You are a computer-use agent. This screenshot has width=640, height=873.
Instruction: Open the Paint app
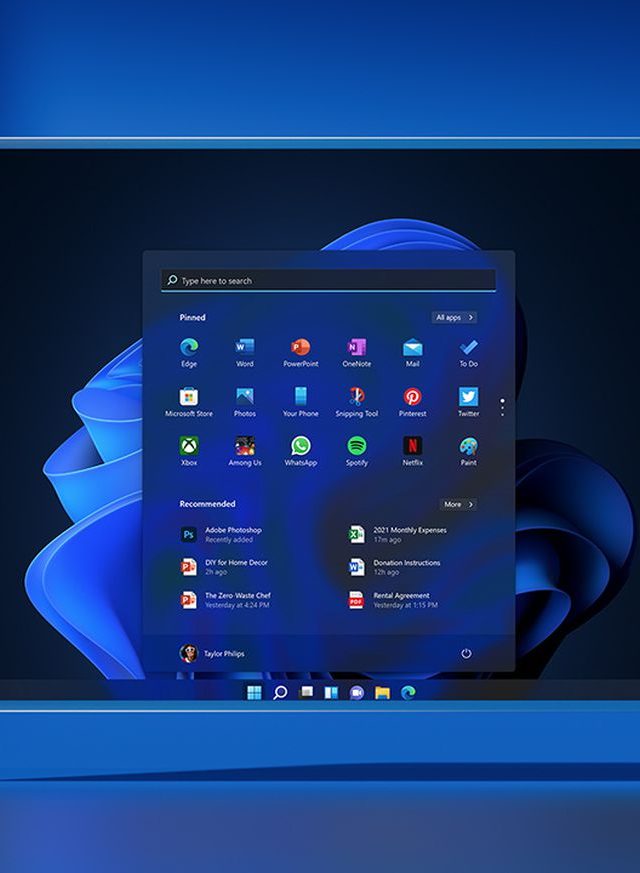[468, 447]
